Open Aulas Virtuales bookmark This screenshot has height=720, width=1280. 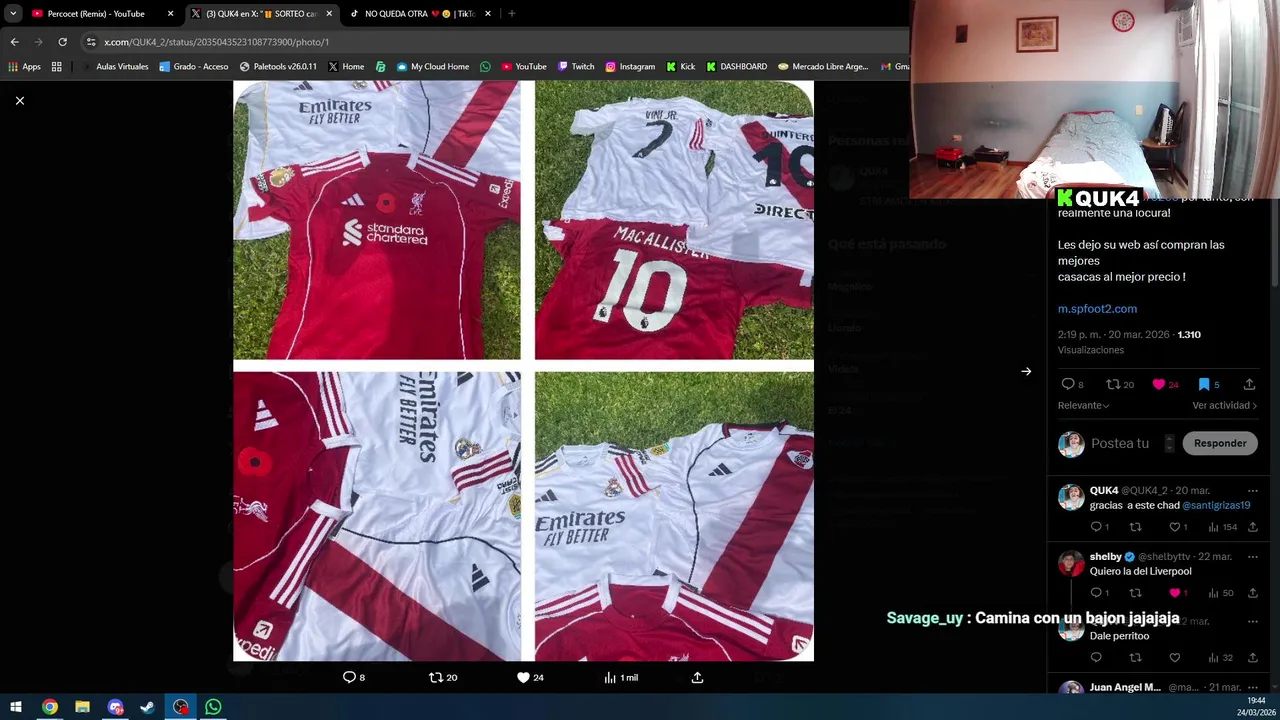pos(115,67)
